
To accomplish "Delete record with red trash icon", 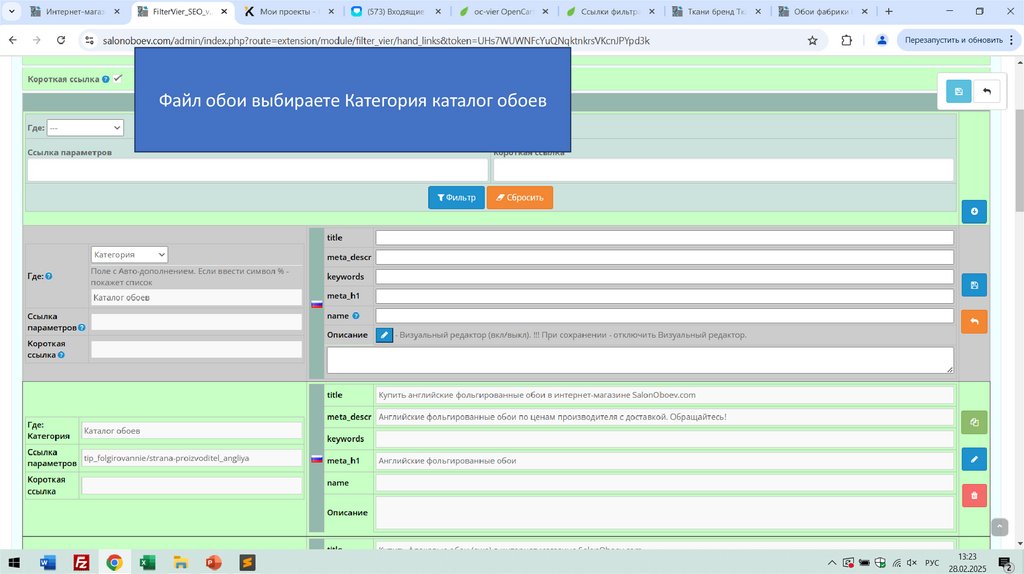I will (x=974, y=495).
